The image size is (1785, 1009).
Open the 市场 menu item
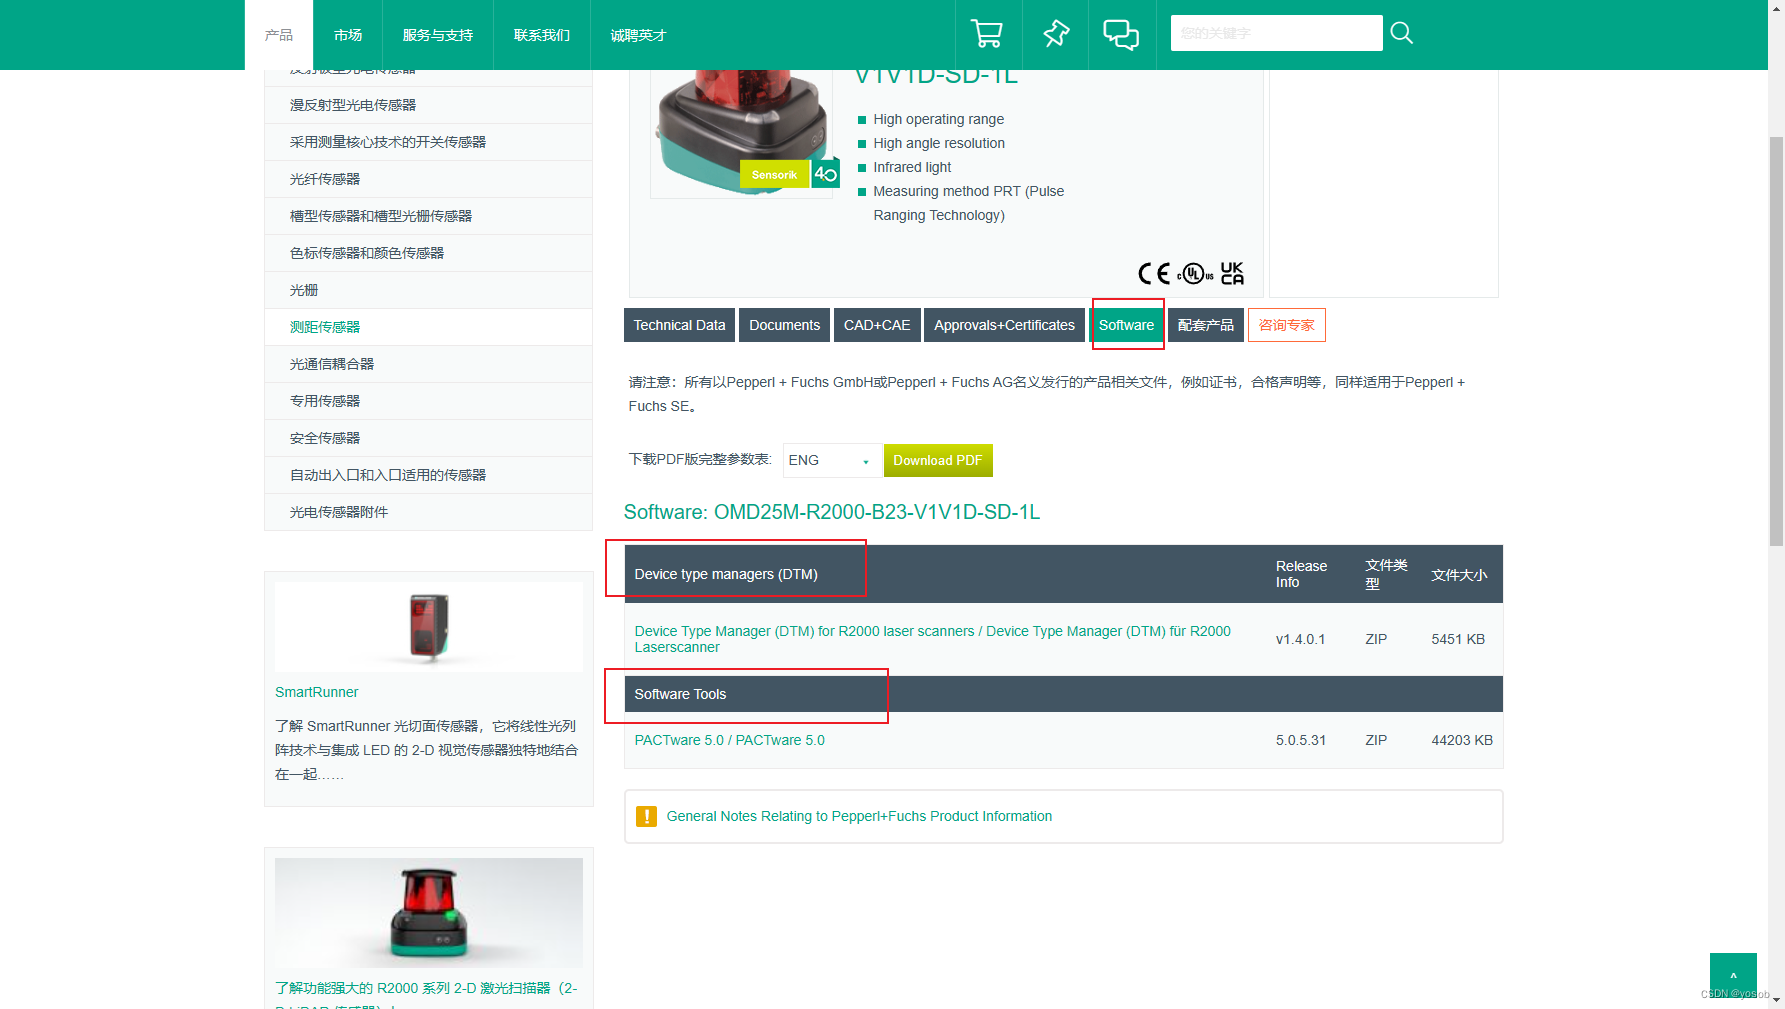tap(348, 35)
